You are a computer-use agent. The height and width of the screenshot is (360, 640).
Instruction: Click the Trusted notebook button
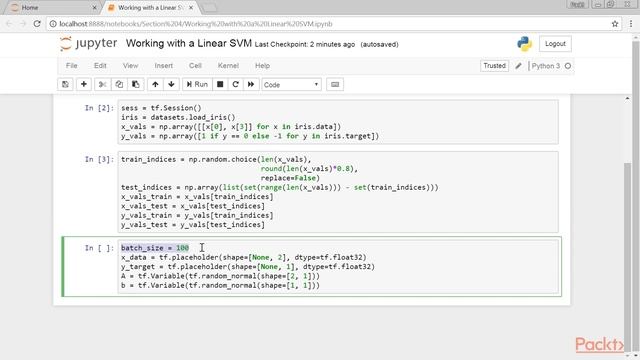[x=494, y=66]
